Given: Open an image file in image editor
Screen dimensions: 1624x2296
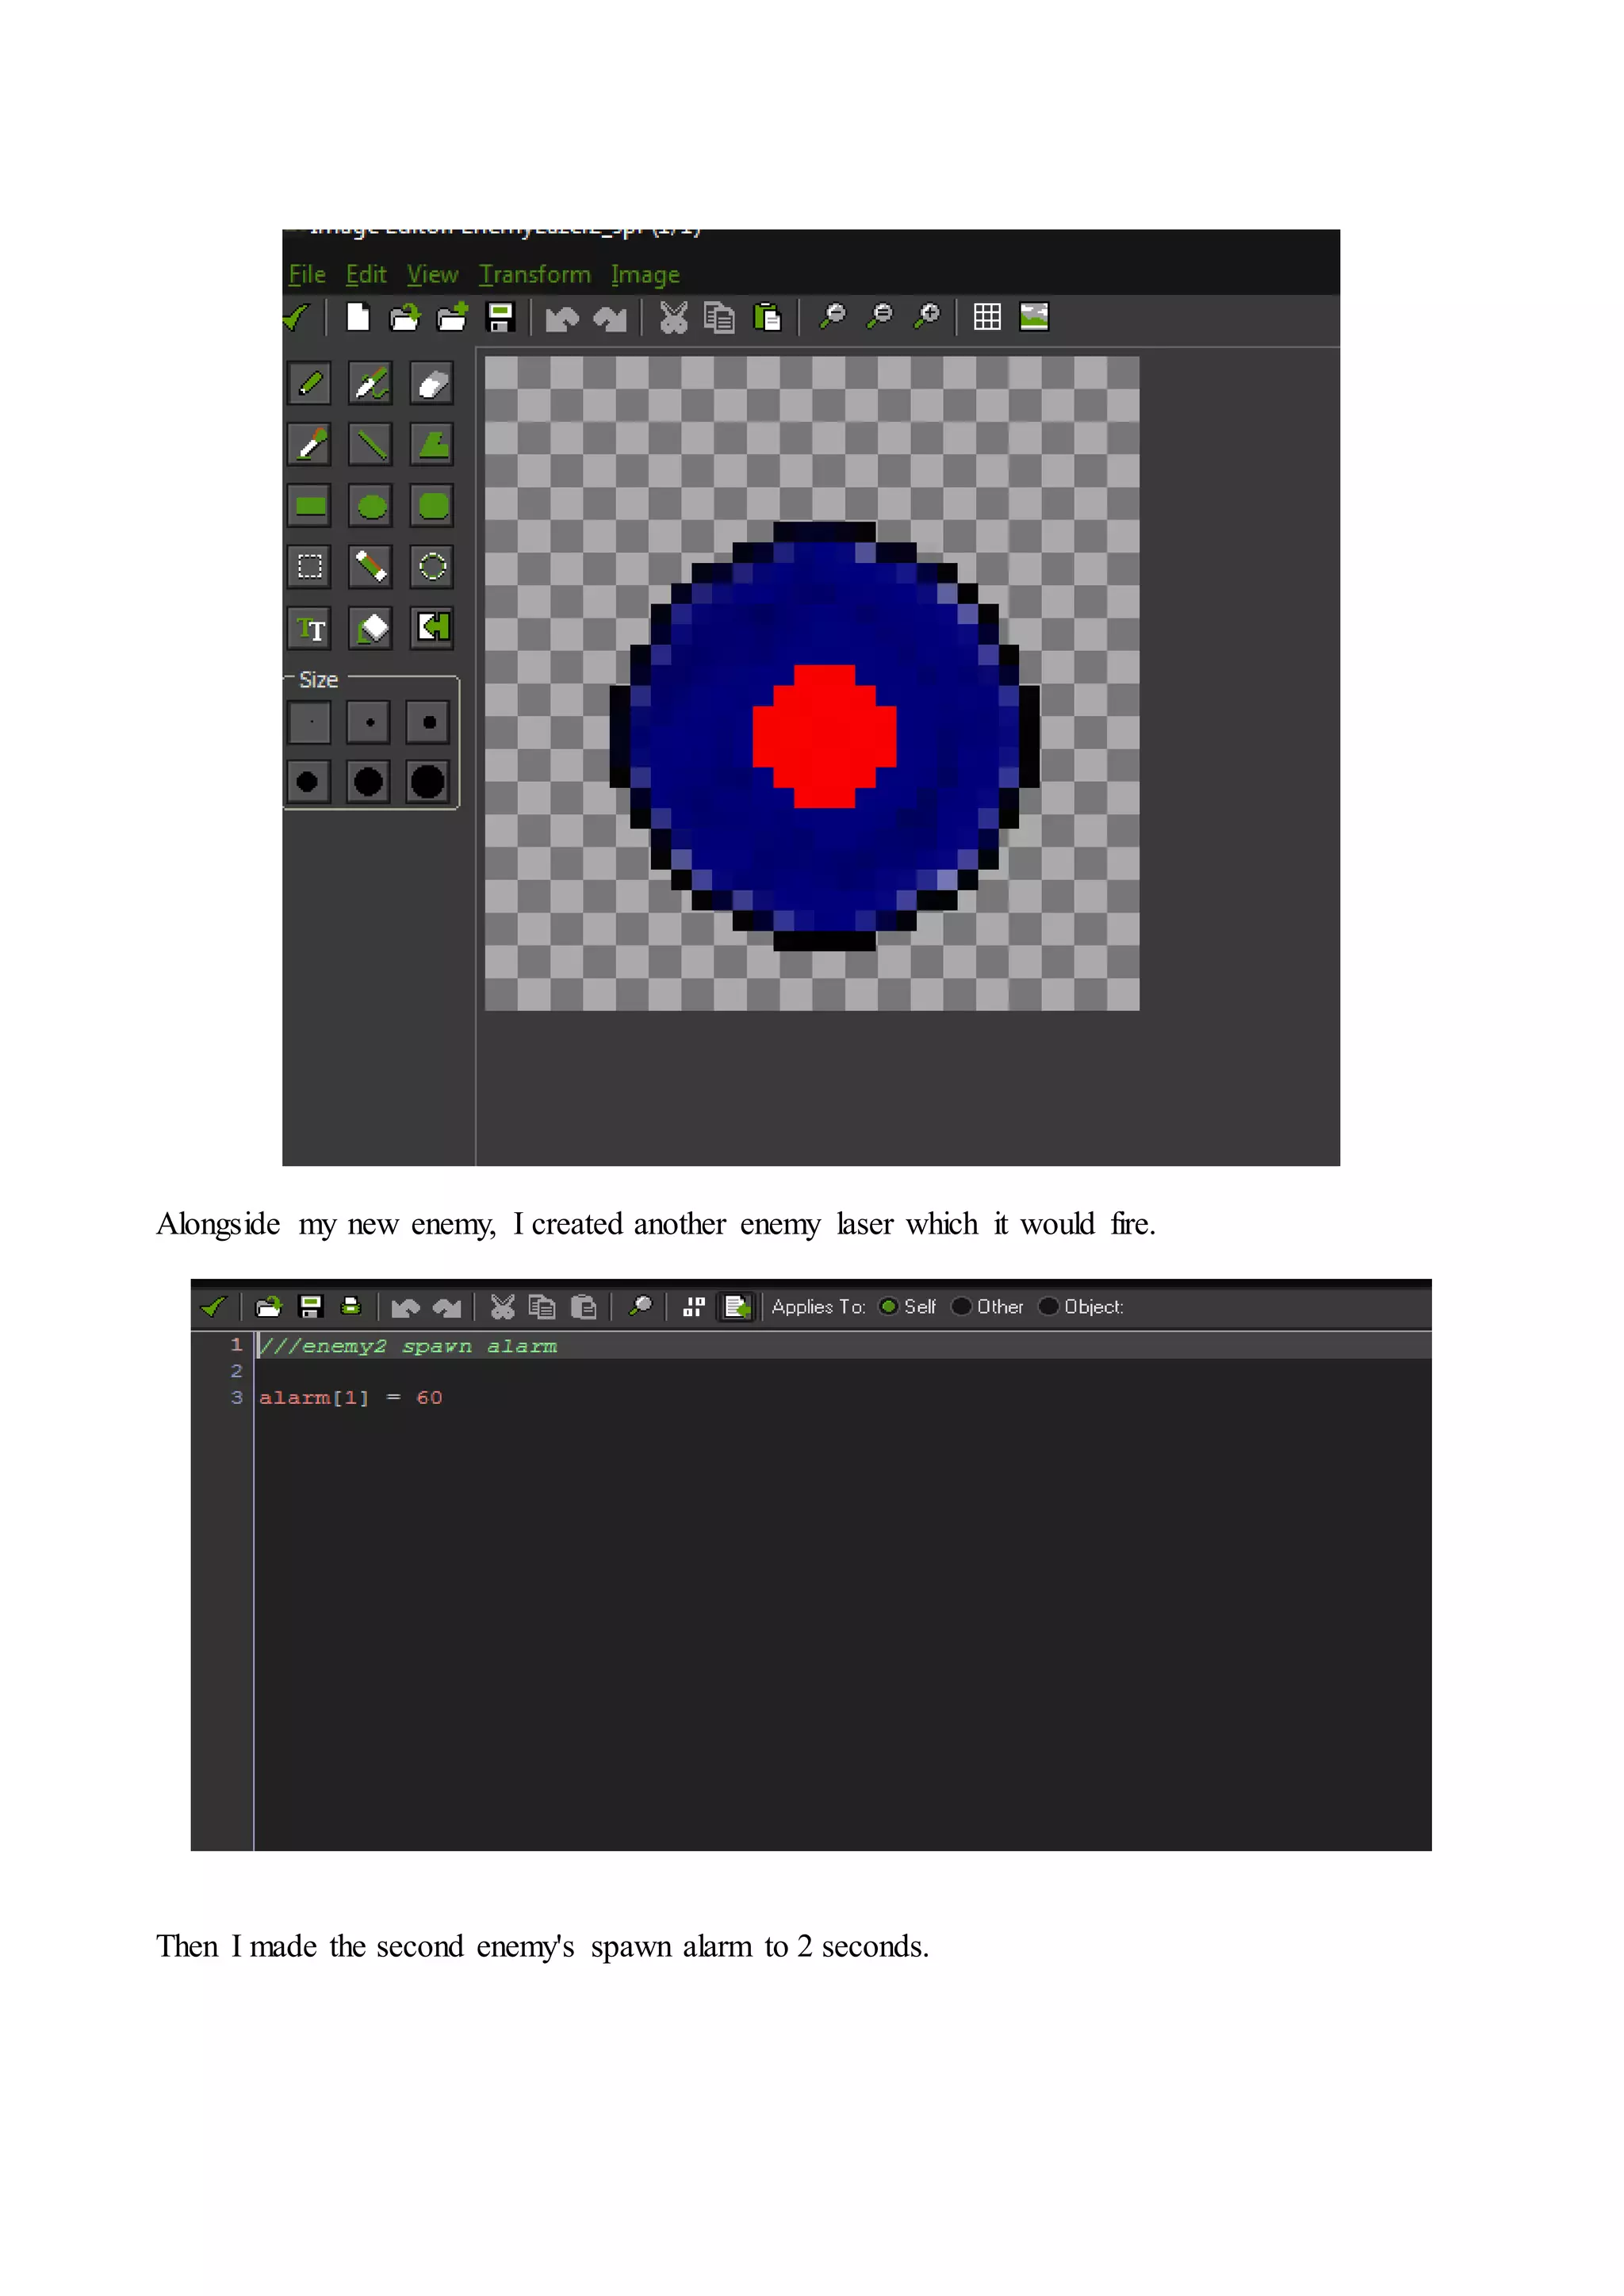Looking at the screenshot, I should click(x=404, y=317).
